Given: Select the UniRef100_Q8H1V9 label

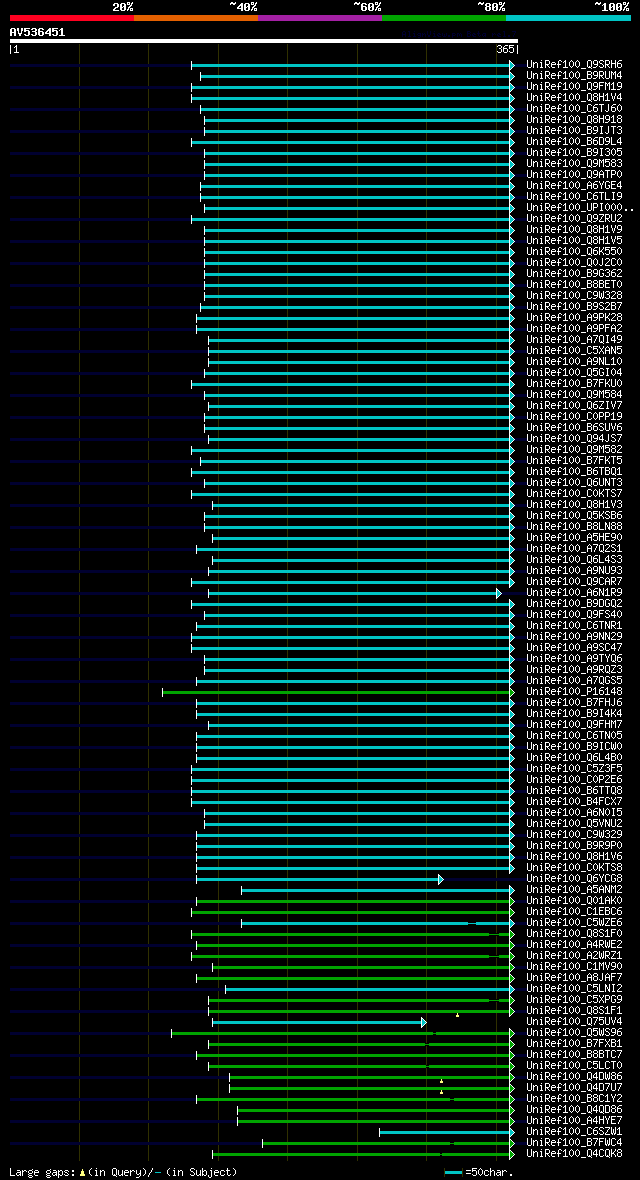Looking at the screenshot, I should pyautogui.click(x=574, y=230).
